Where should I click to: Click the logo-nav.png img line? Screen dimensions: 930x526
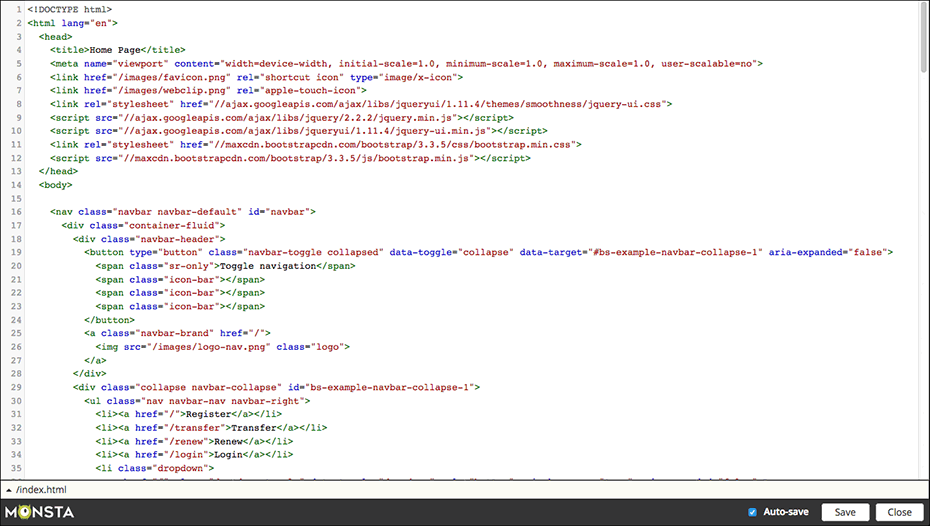click(x=222, y=346)
